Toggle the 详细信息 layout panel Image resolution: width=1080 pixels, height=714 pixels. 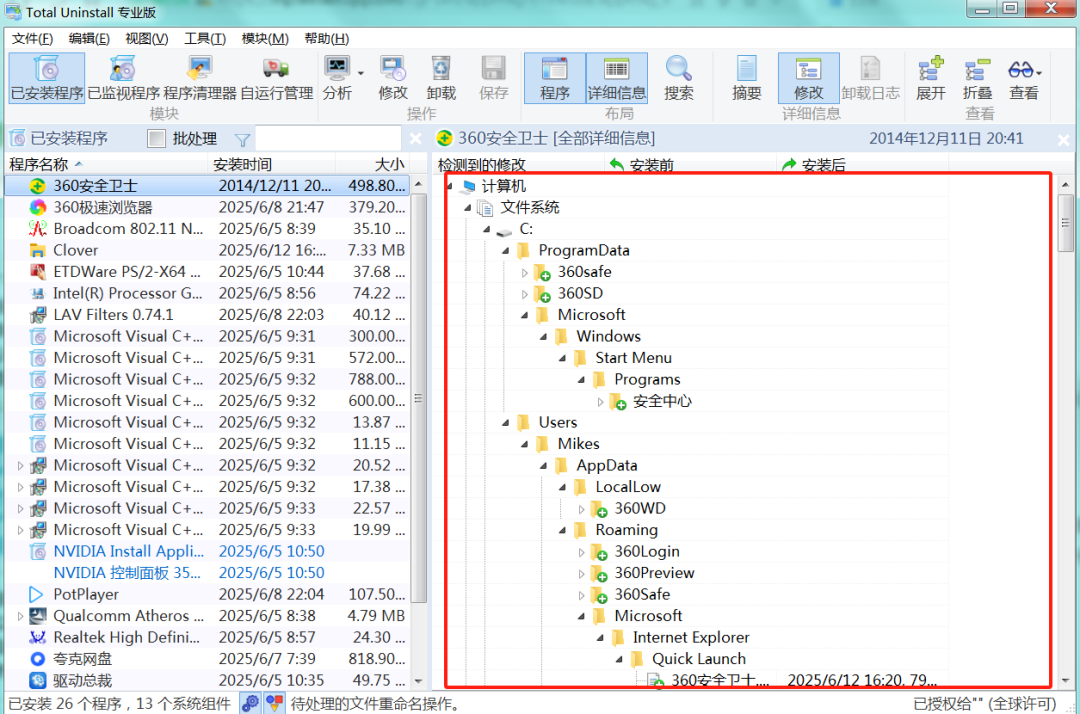point(616,78)
